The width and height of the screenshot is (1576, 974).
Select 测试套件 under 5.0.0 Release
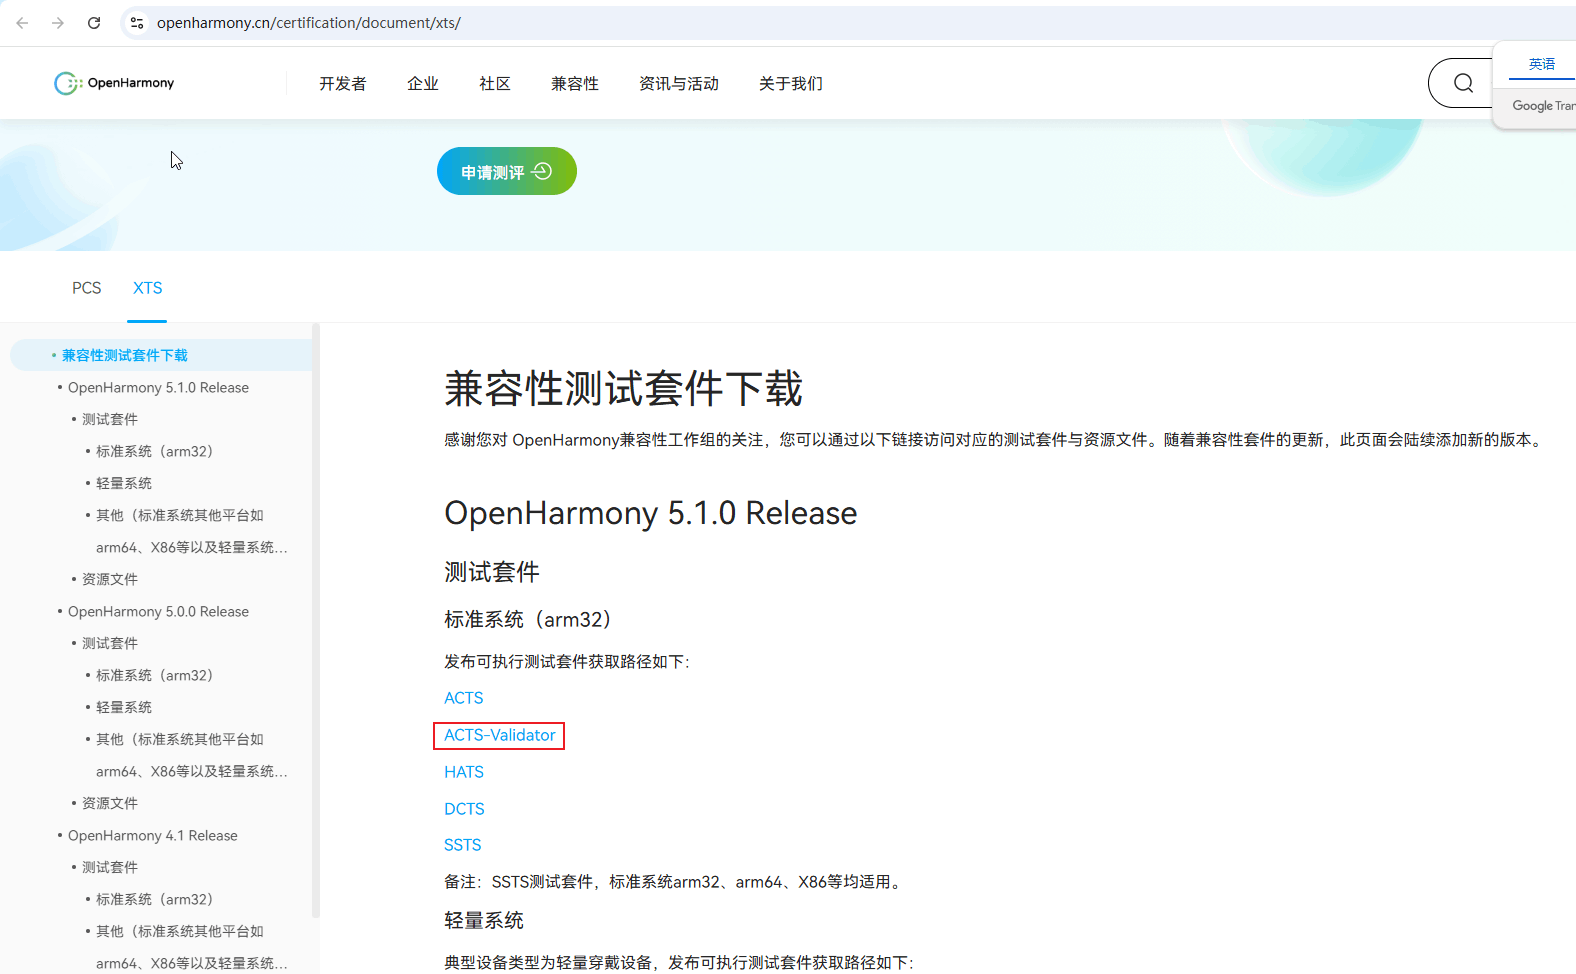(x=110, y=643)
